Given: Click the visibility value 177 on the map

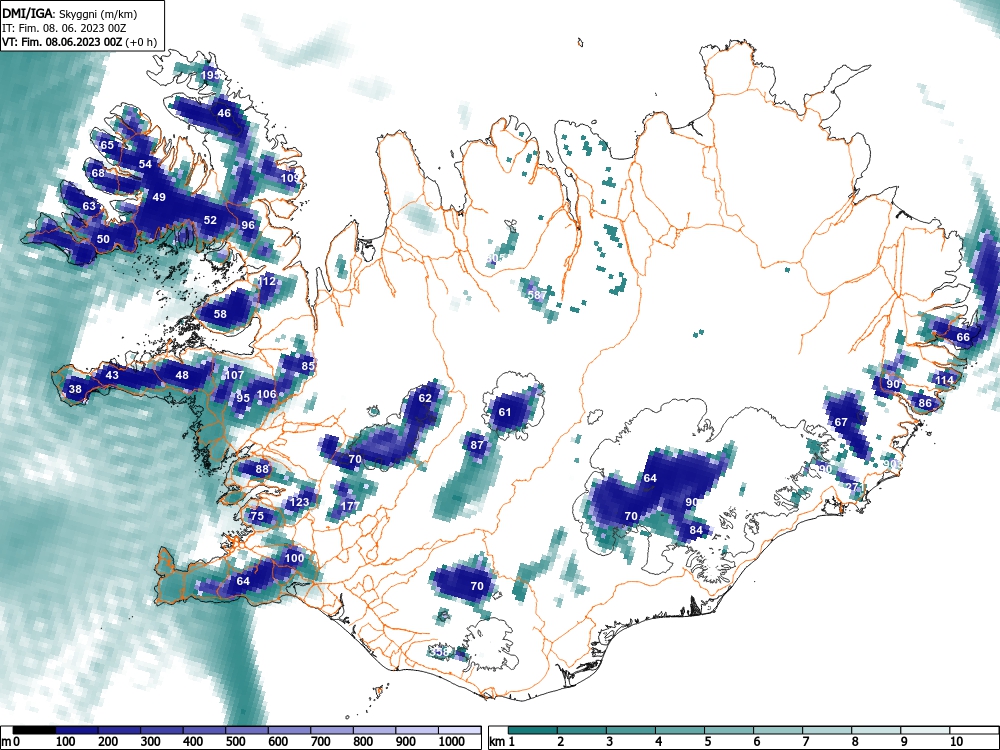Looking at the screenshot, I should click(350, 506).
